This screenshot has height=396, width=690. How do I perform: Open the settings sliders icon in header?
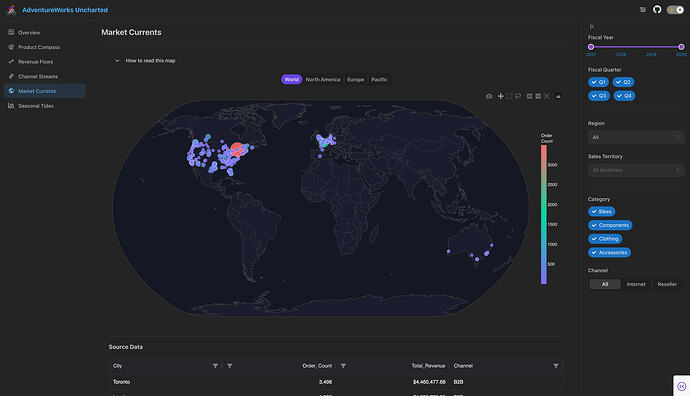click(643, 9)
